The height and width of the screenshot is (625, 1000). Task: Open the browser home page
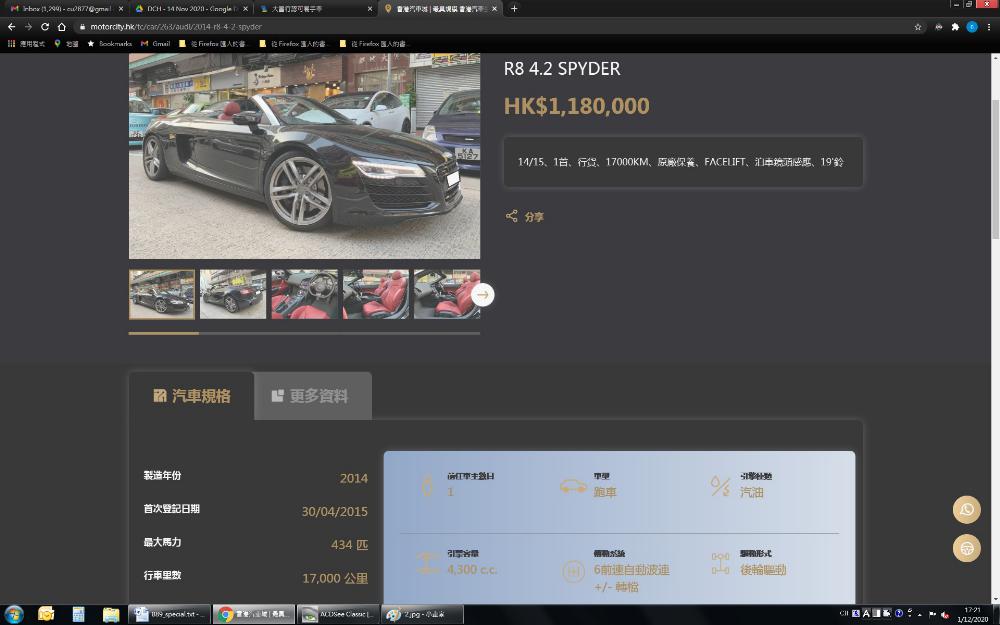[62, 27]
